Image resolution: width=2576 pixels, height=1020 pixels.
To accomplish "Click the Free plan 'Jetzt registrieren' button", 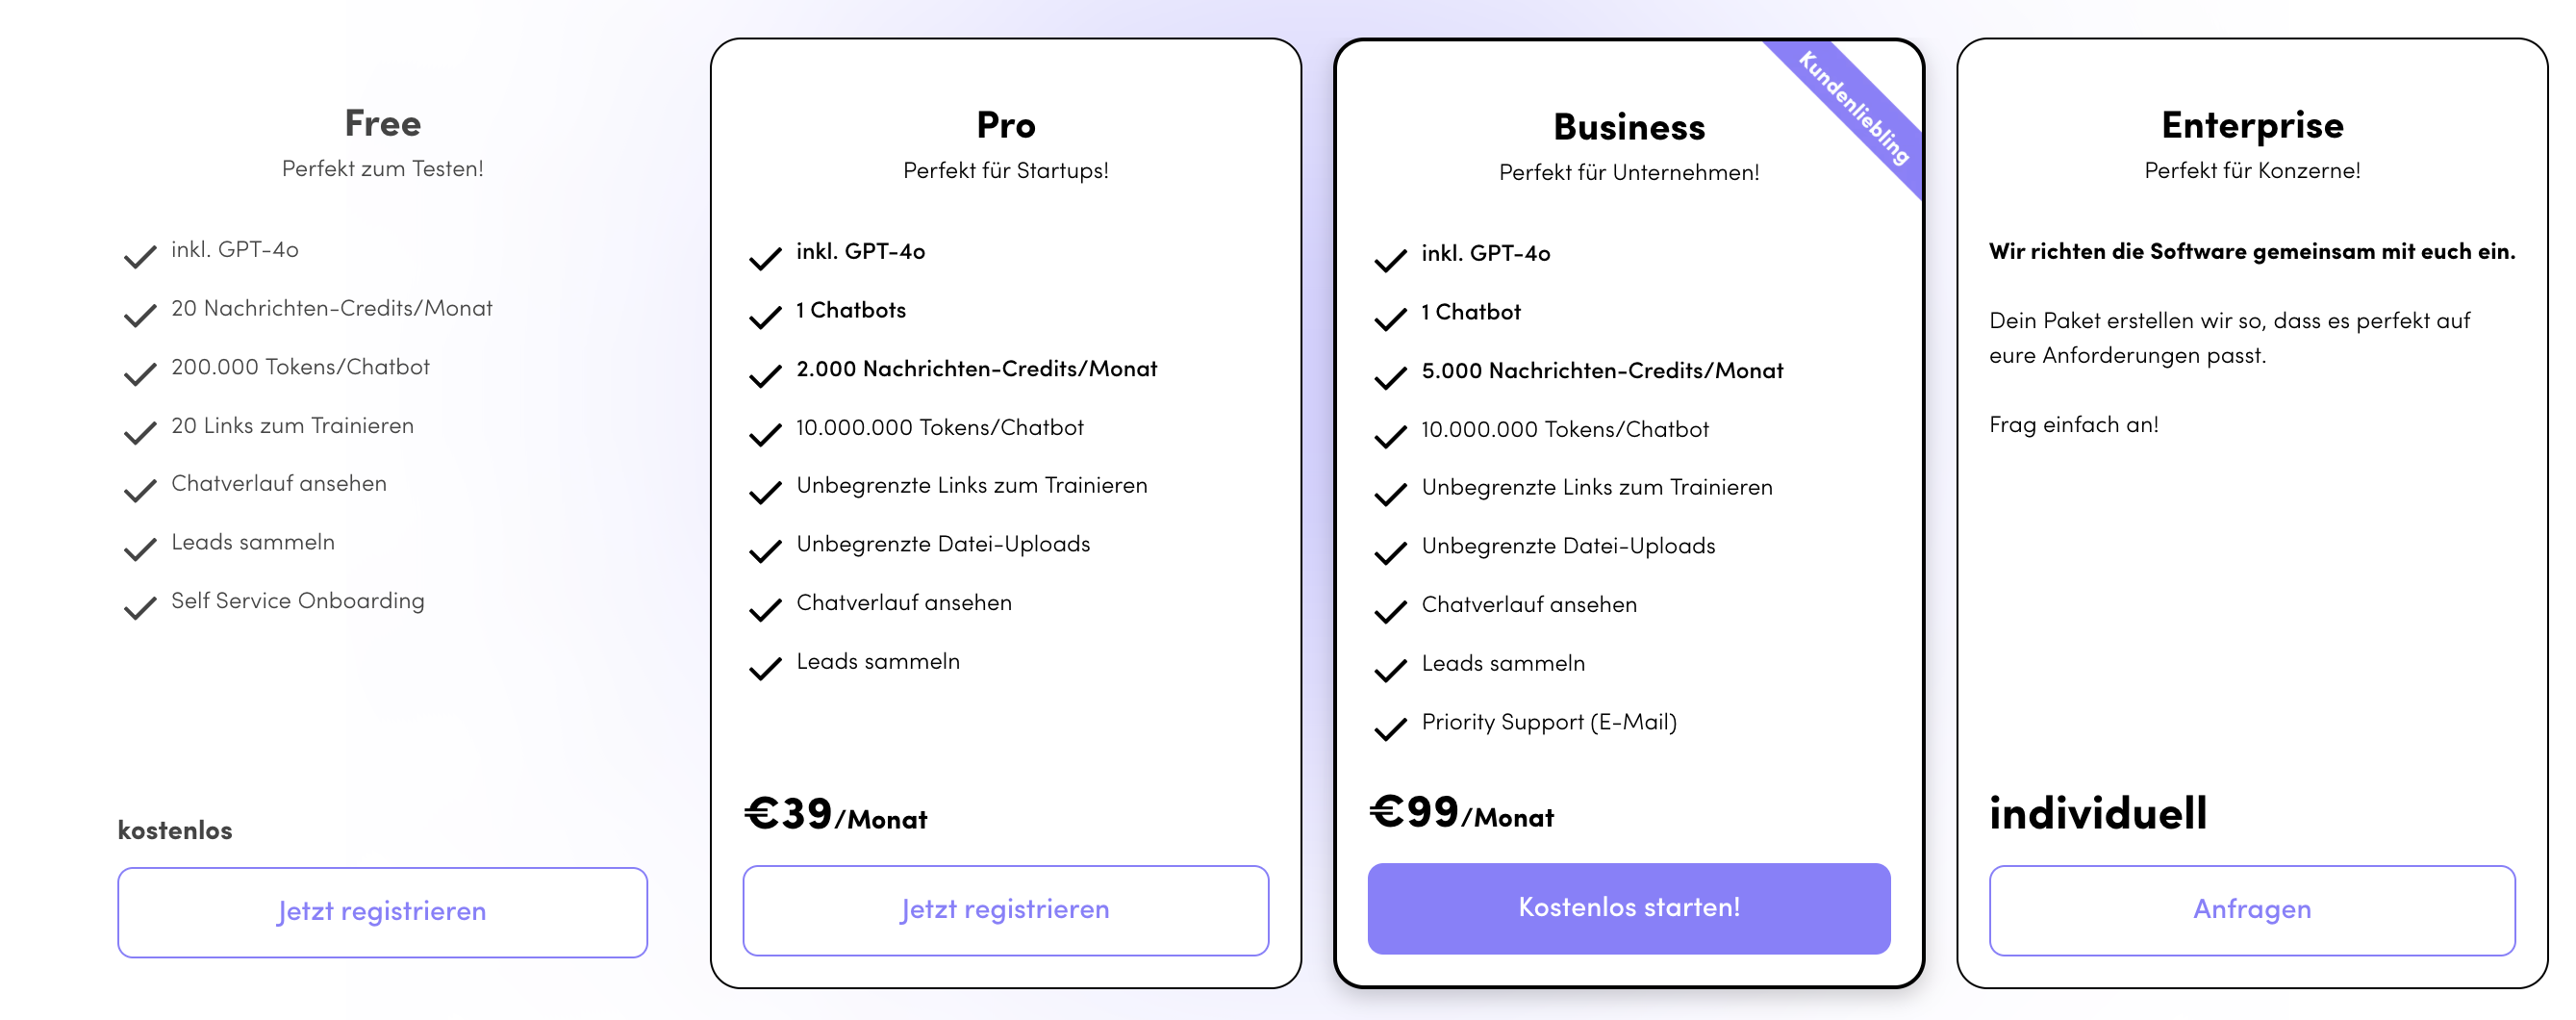I will tap(382, 911).
